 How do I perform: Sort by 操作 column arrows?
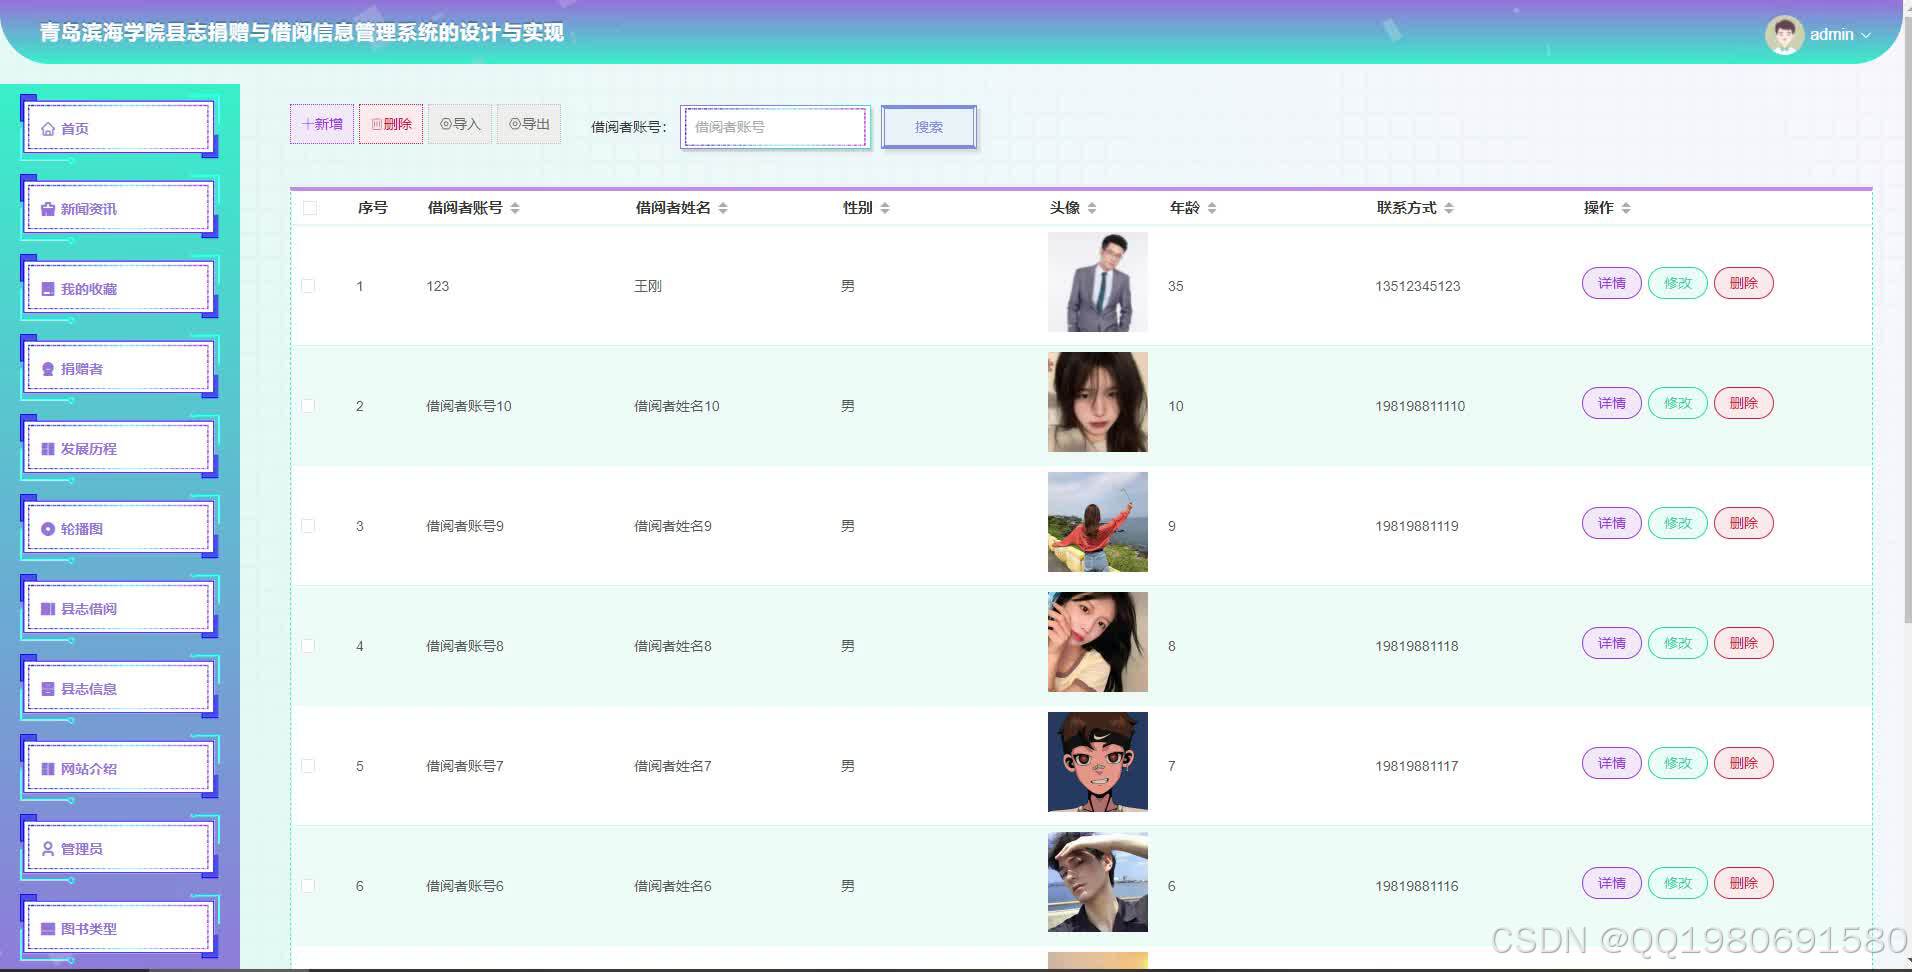(1626, 208)
